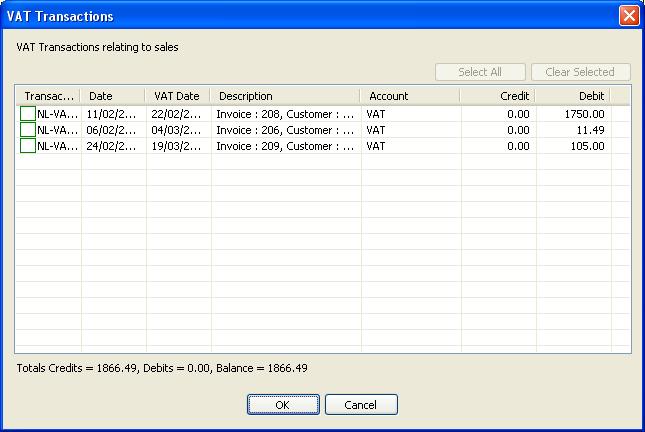Sort by the Account column header

[x=411, y=96]
